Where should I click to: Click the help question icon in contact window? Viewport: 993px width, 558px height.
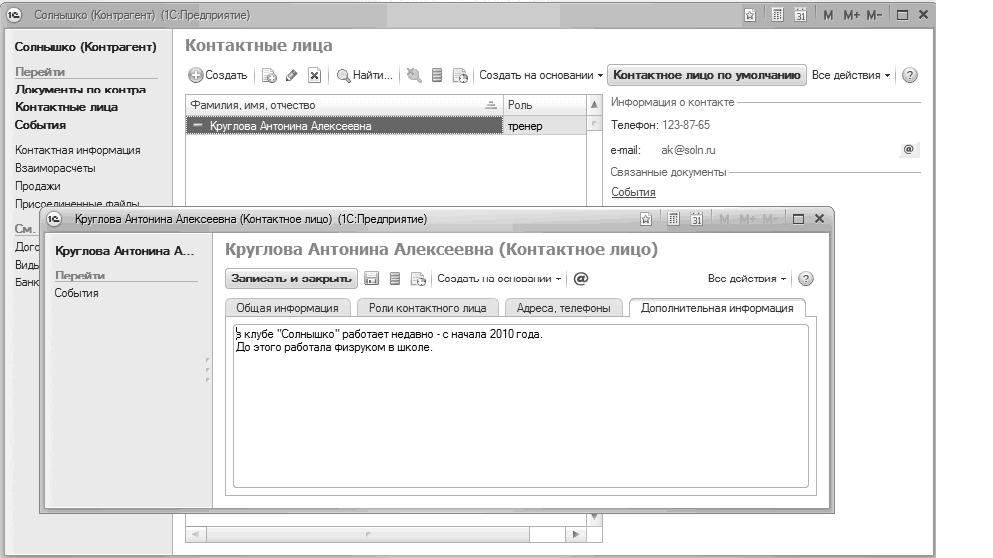click(x=806, y=279)
